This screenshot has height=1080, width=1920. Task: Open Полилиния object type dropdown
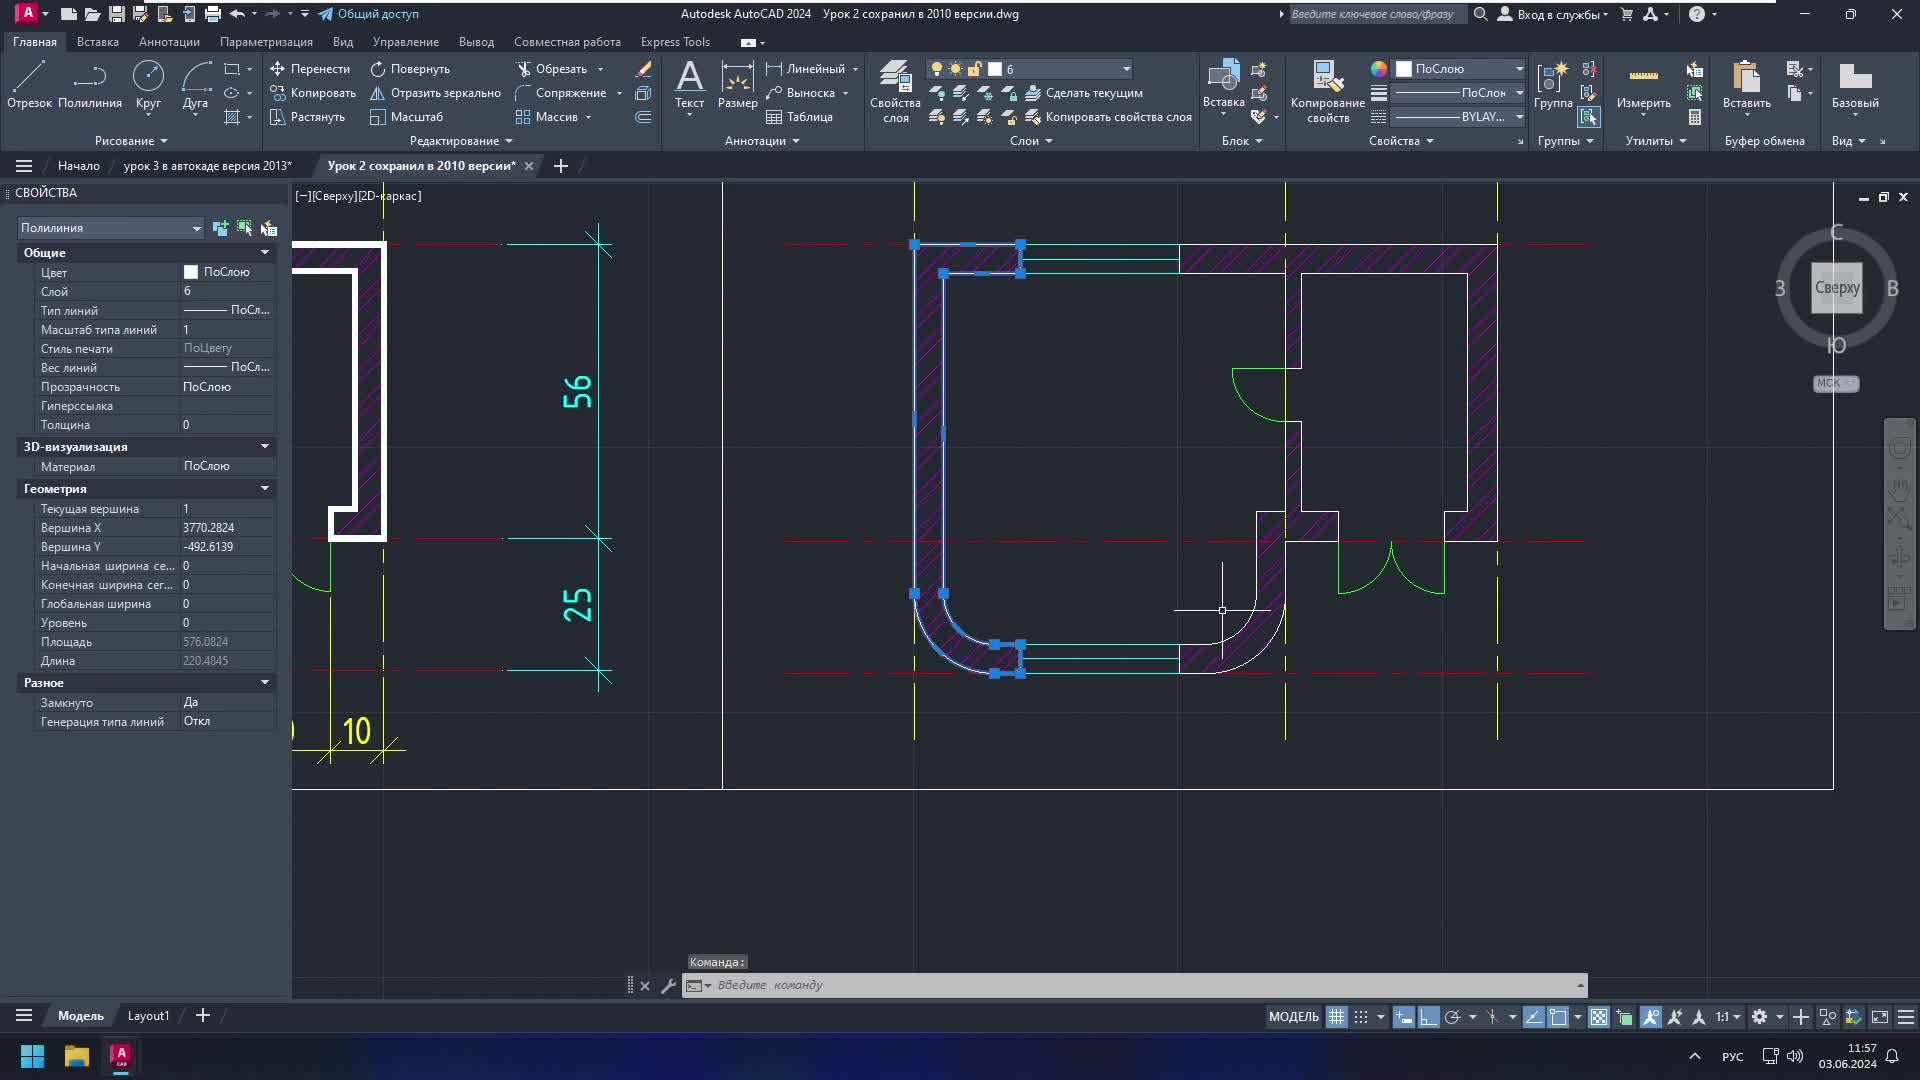coord(196,228)
